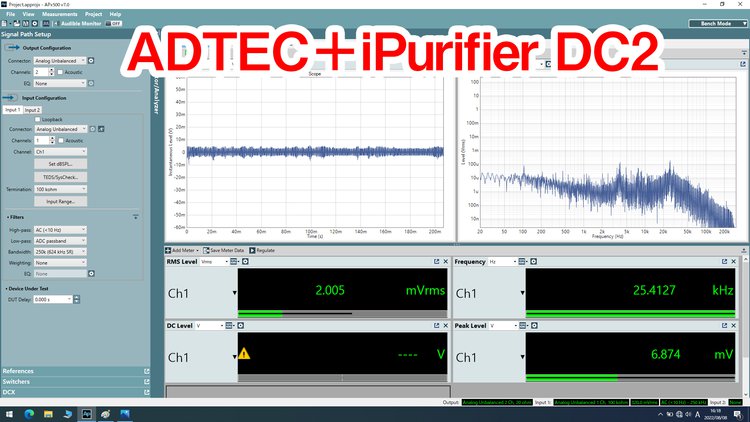
Task: Pop out the DCX panel
Action: coord(147,392)
